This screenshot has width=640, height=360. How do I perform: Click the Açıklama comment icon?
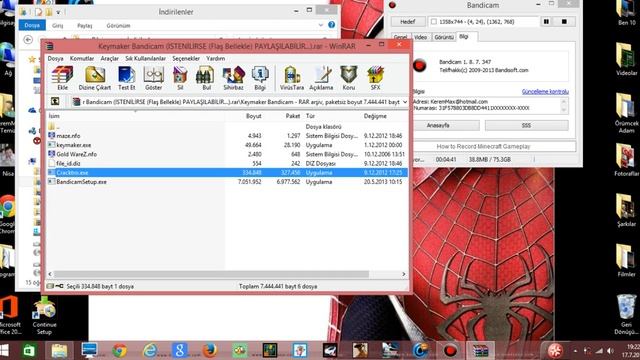click(x=321, y=78)
